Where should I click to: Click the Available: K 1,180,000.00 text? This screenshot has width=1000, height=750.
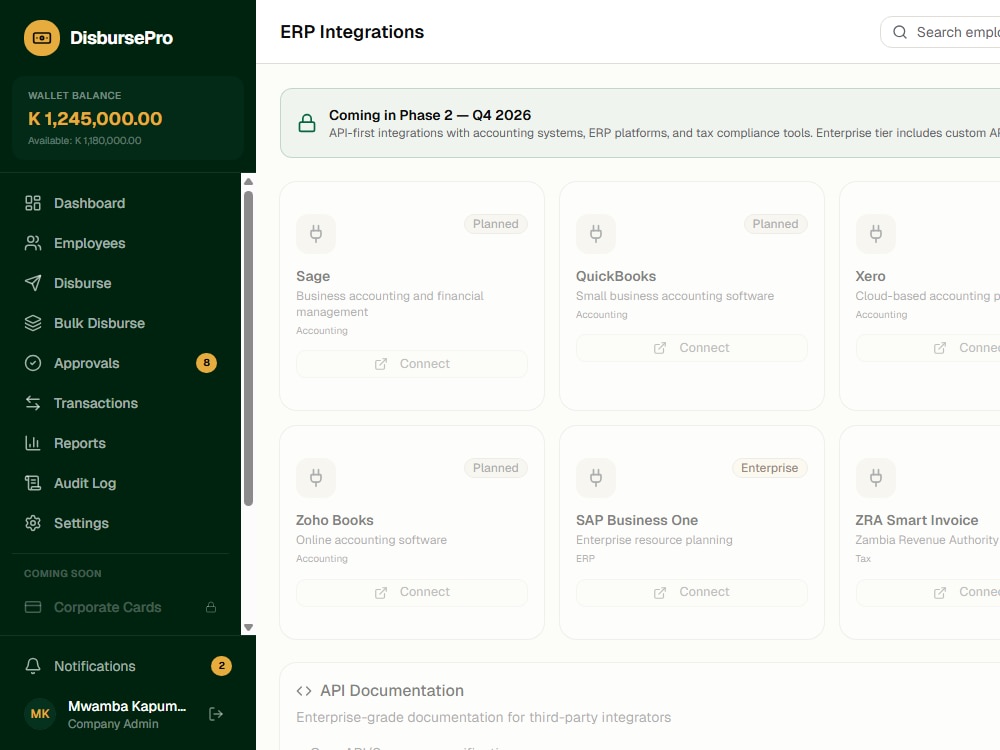pos(85,140)
